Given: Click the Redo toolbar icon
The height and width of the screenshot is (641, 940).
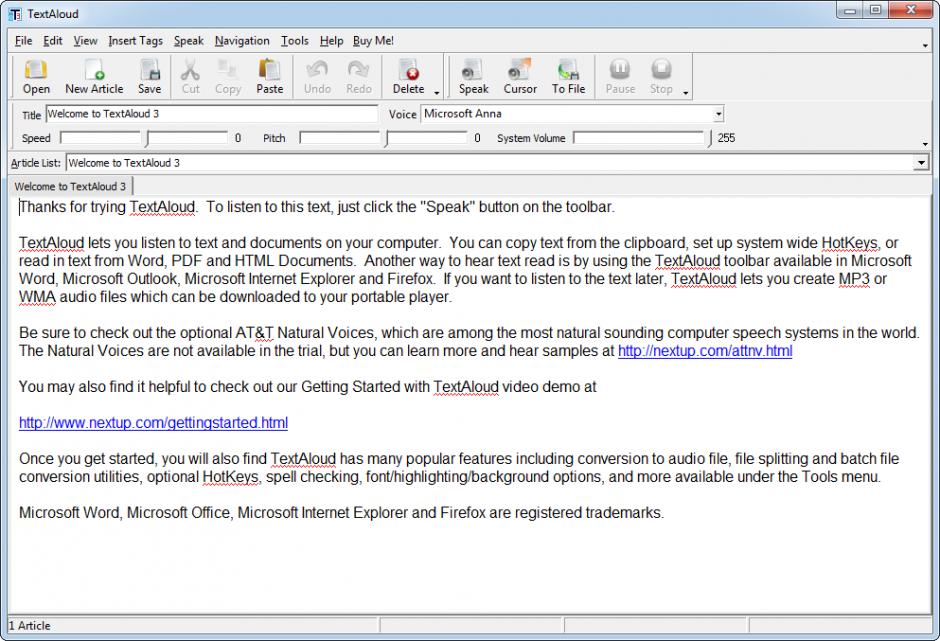Looking at the screenshot, I should 358,77.
